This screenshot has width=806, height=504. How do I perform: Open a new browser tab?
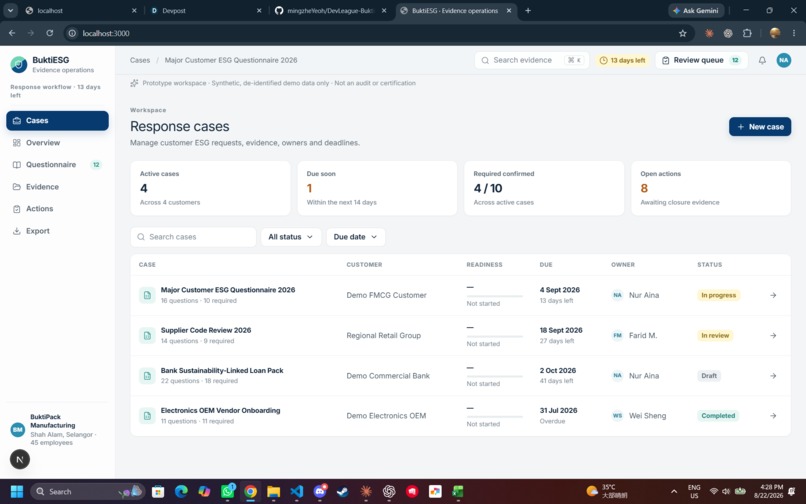point(528,10)
